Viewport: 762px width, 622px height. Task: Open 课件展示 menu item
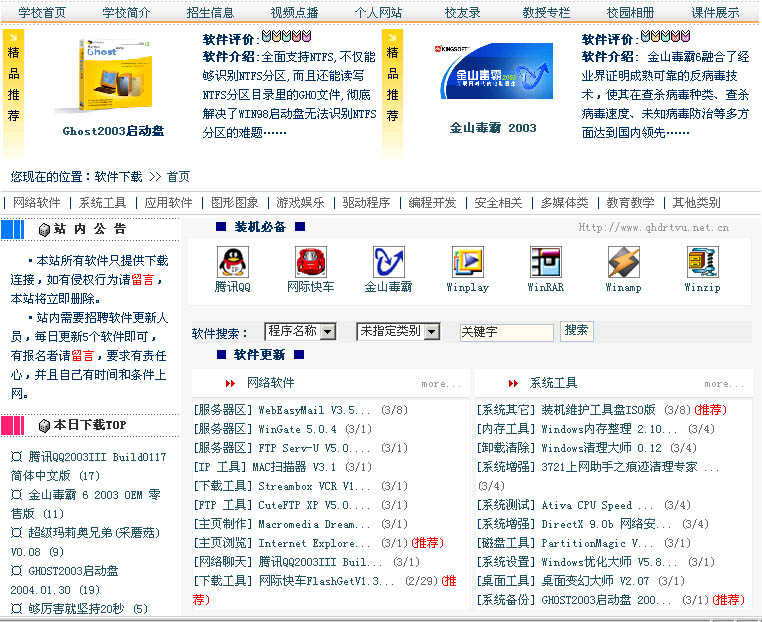[x=715, y=13]
